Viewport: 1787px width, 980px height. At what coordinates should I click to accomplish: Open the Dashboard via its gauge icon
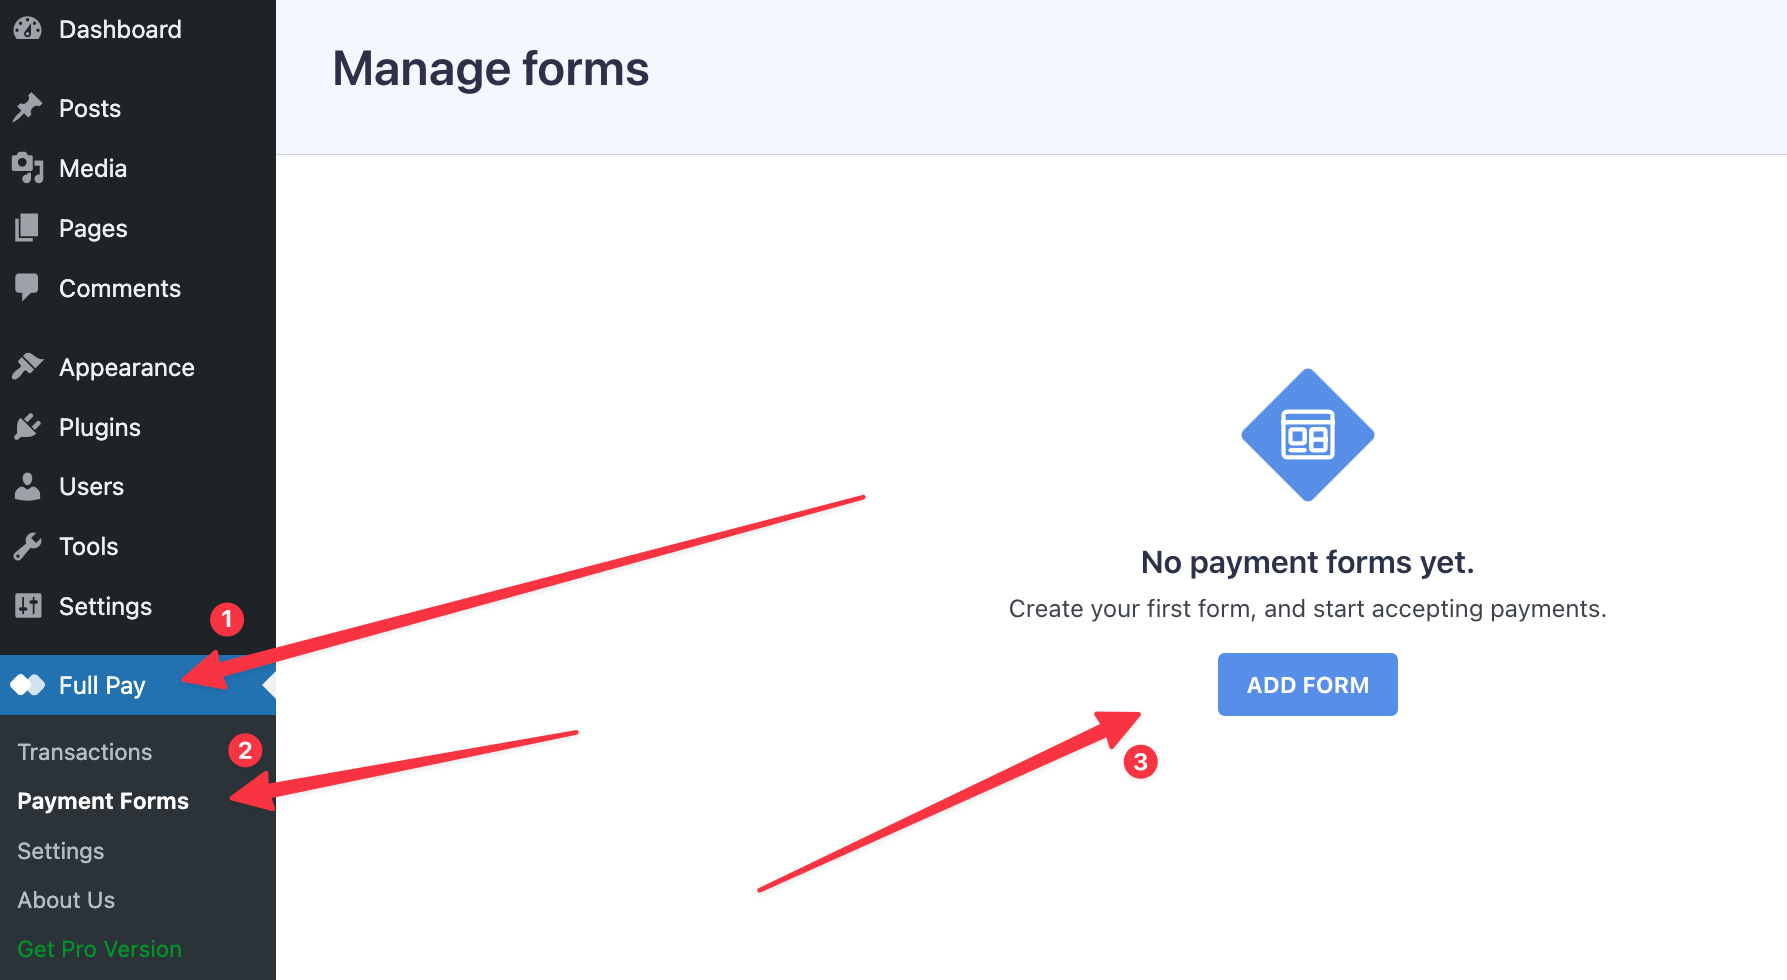tap(29, 28)
